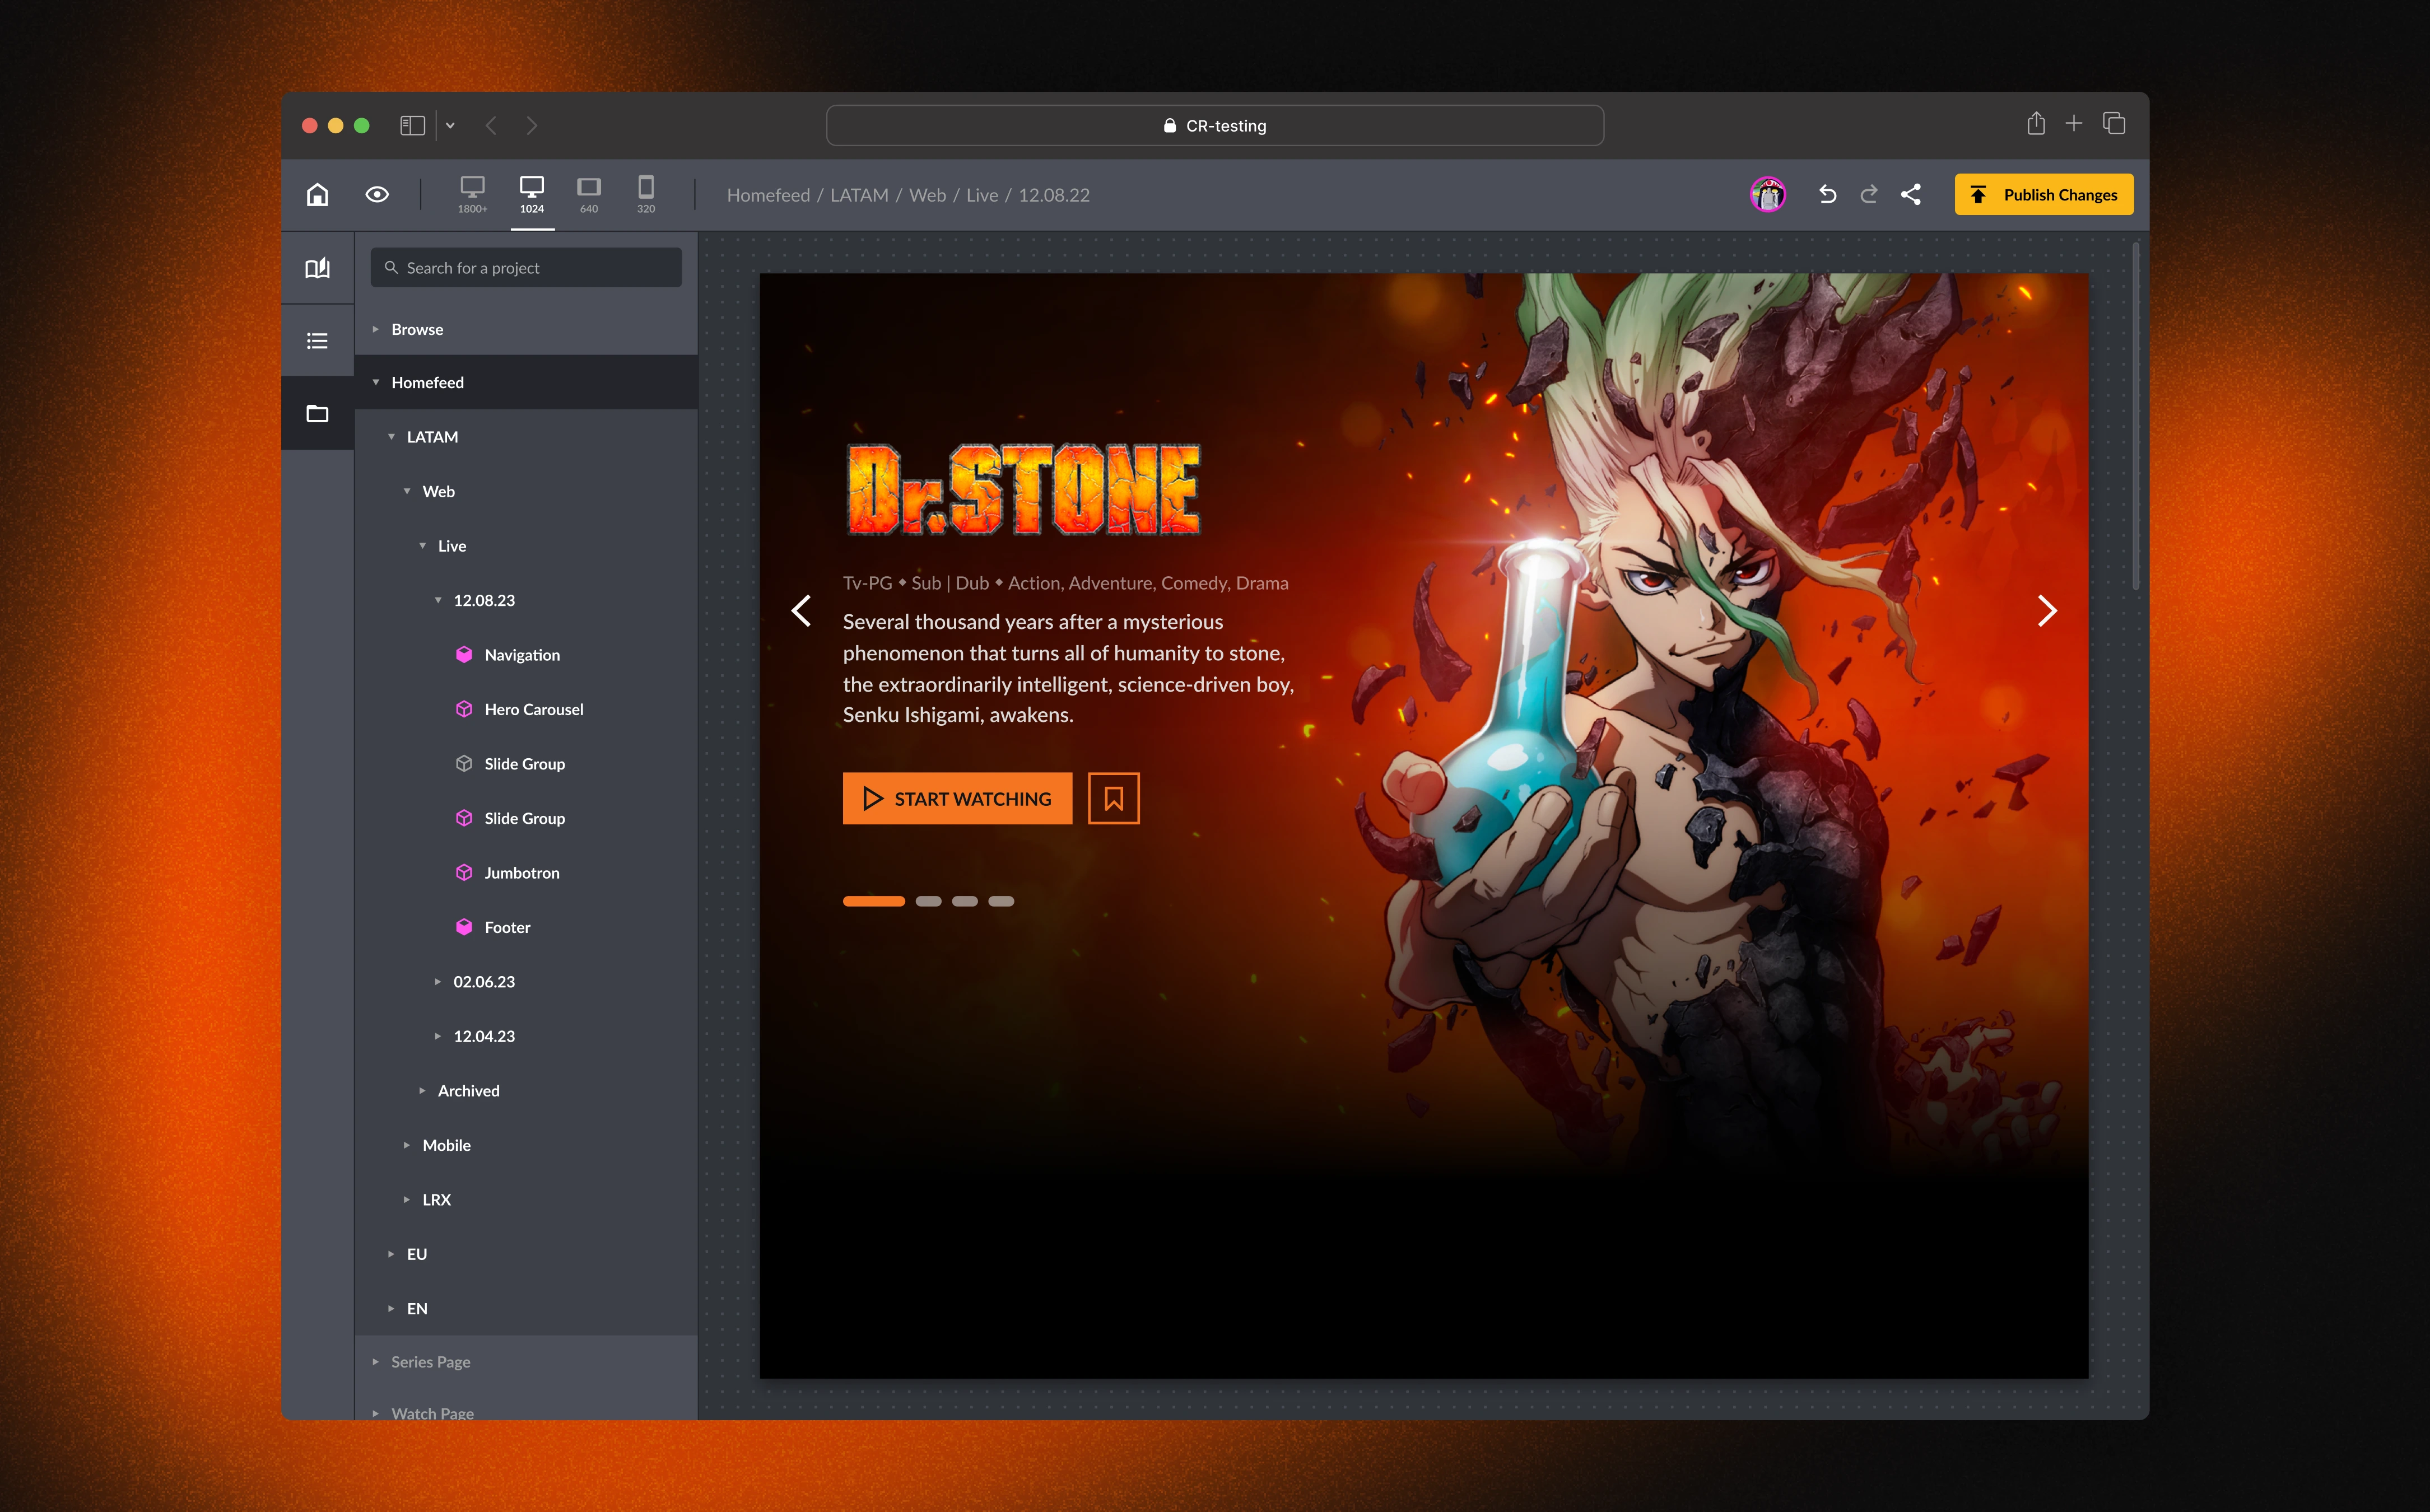Click the Dr. Stone logo image

pos(1024,489)
